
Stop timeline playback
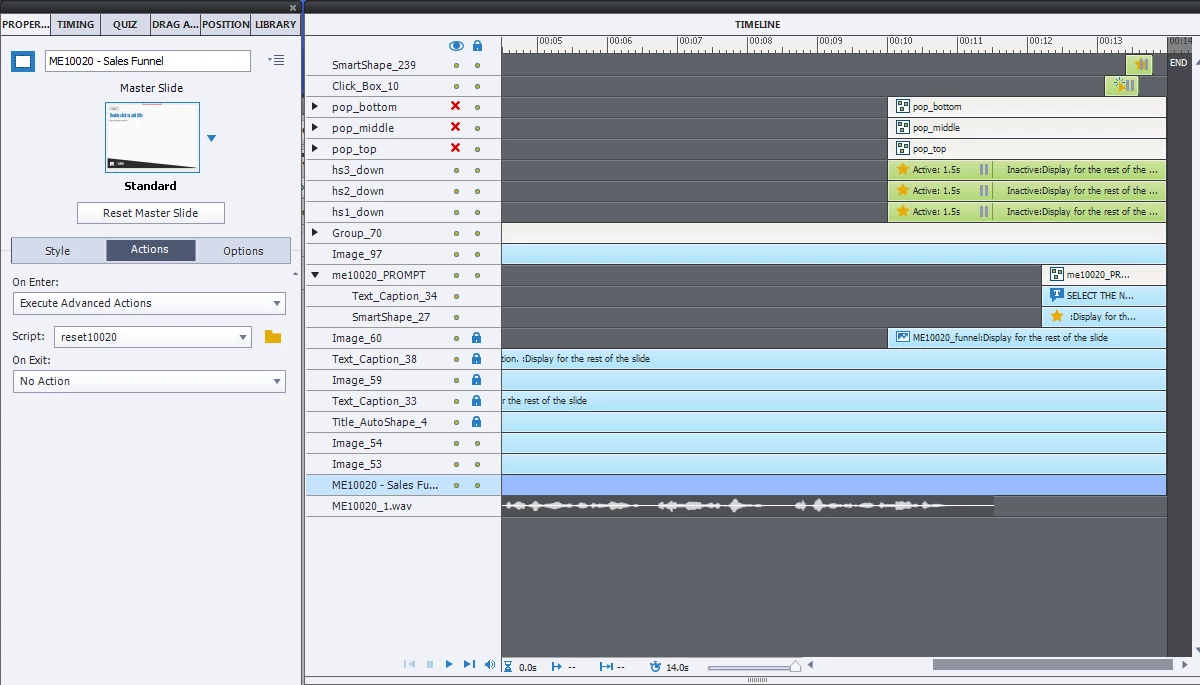430,664
